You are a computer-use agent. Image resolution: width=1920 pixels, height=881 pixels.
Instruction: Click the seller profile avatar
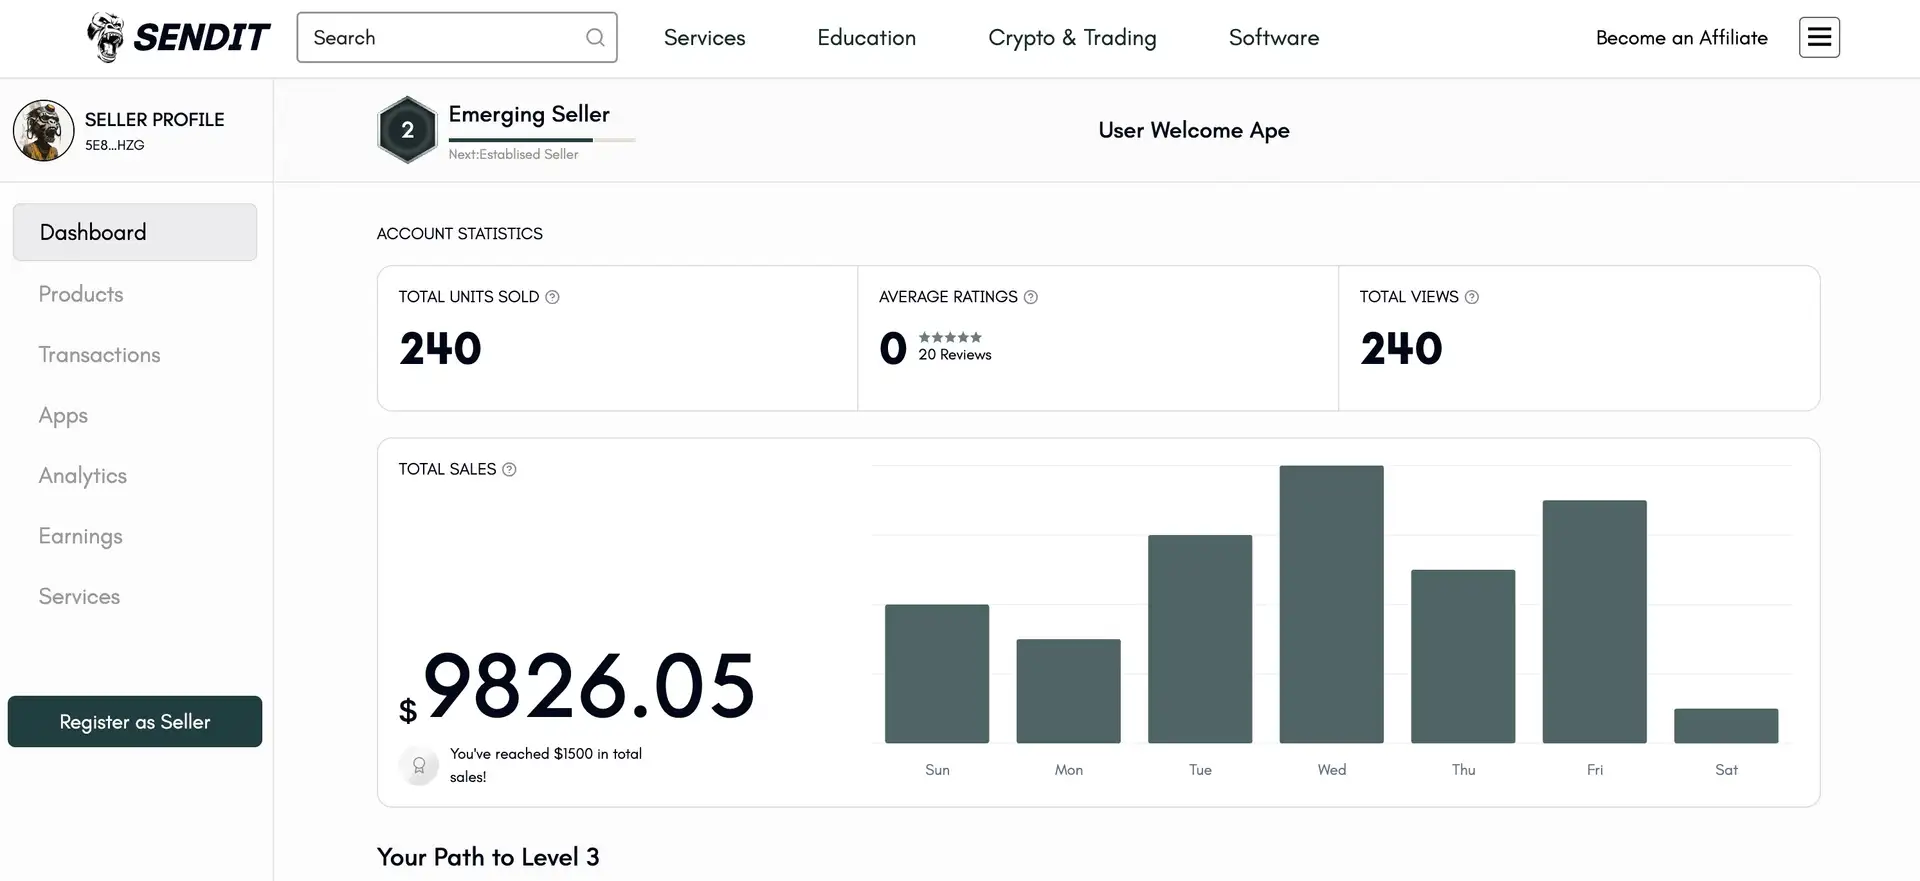(43, 130)
